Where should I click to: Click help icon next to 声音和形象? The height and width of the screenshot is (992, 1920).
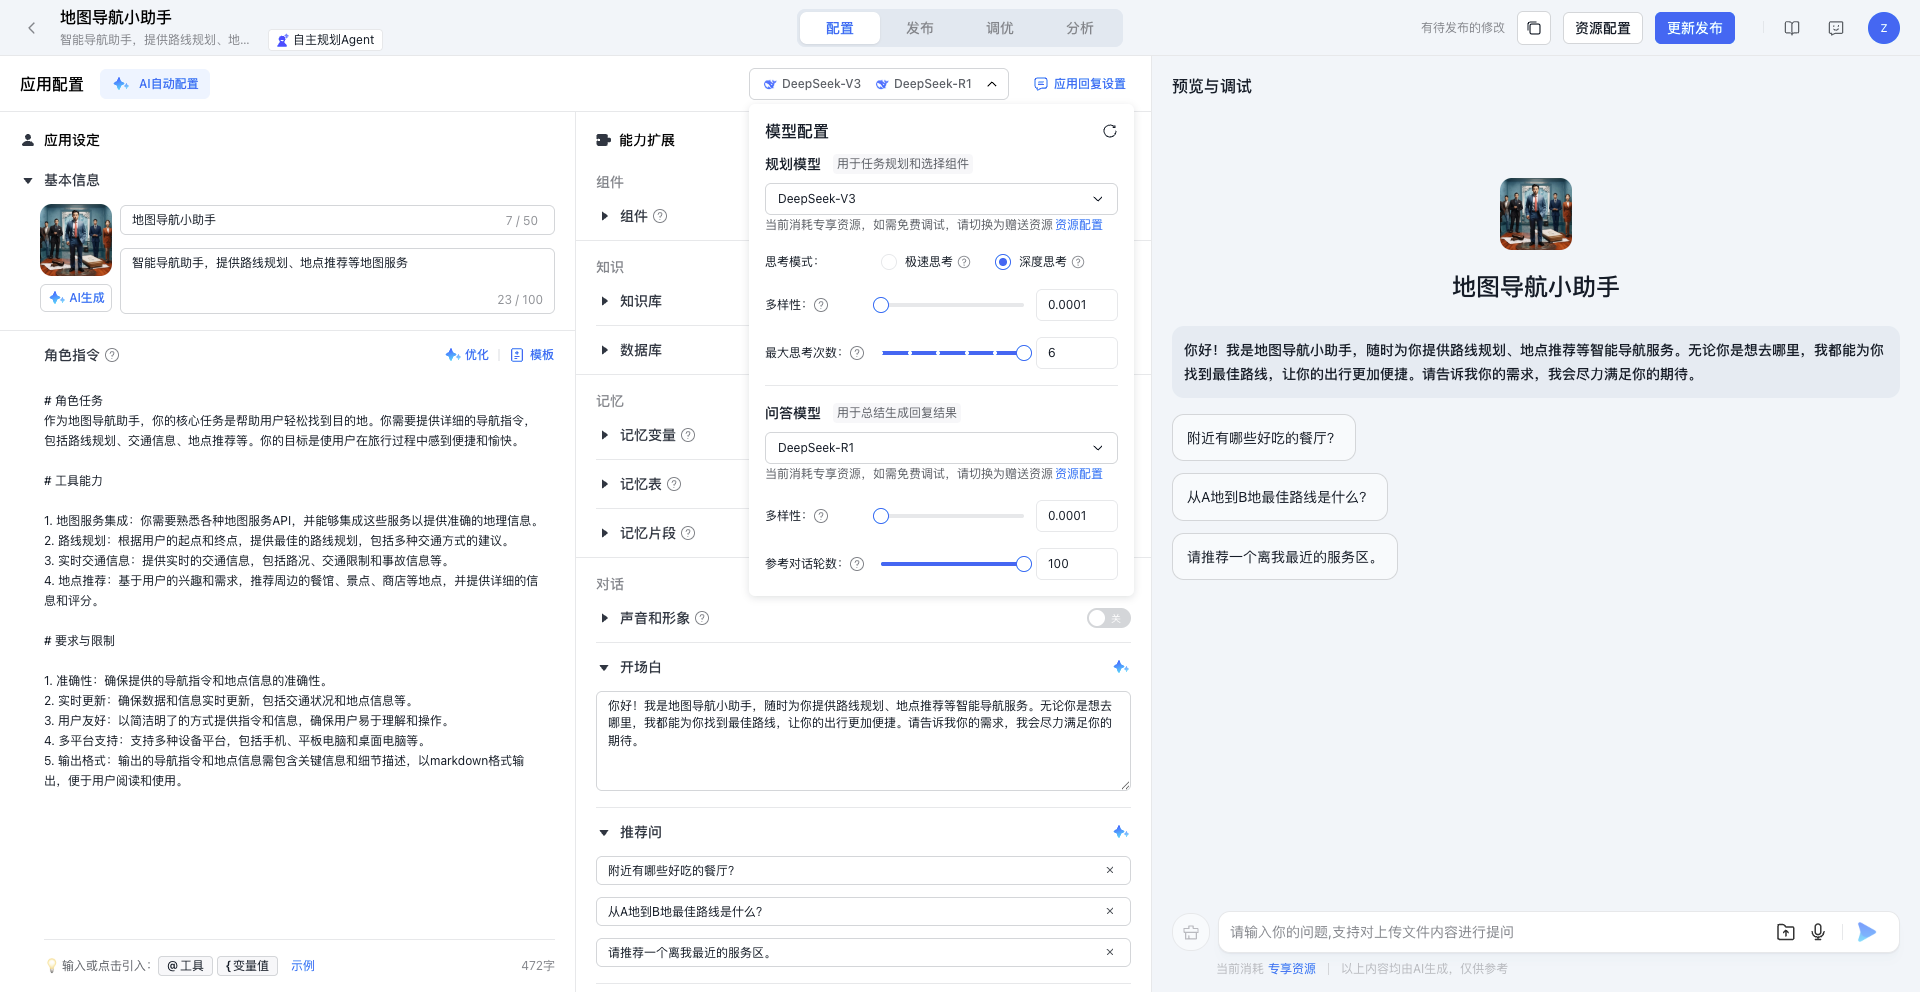point(702,618)
